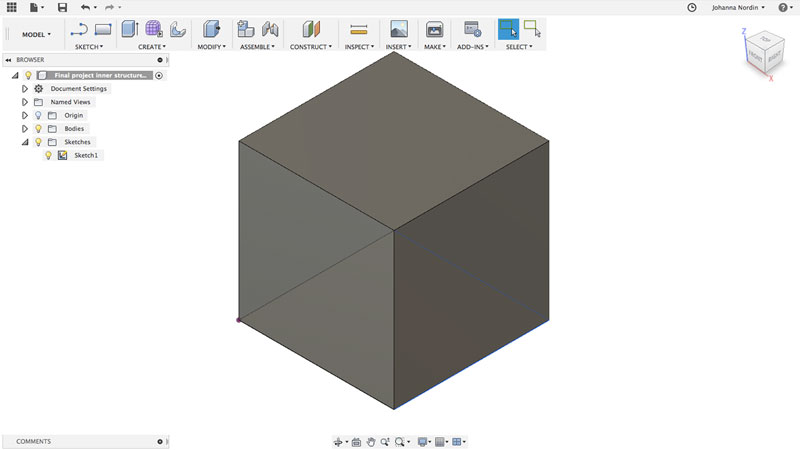800x450 pixels.
Task: Select the Revolve/sweep create icon
Action: [x=178, y=30]
